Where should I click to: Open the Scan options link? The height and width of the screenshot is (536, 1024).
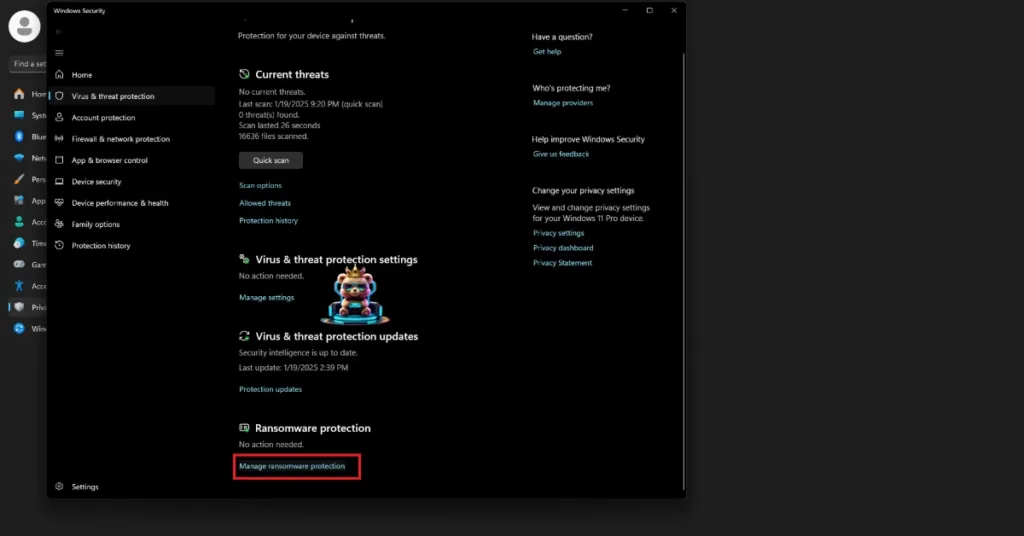click(x=260, y=185)
